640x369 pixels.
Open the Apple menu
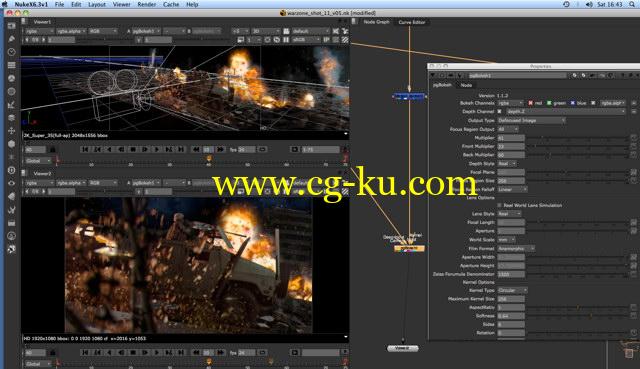(5, 4)
